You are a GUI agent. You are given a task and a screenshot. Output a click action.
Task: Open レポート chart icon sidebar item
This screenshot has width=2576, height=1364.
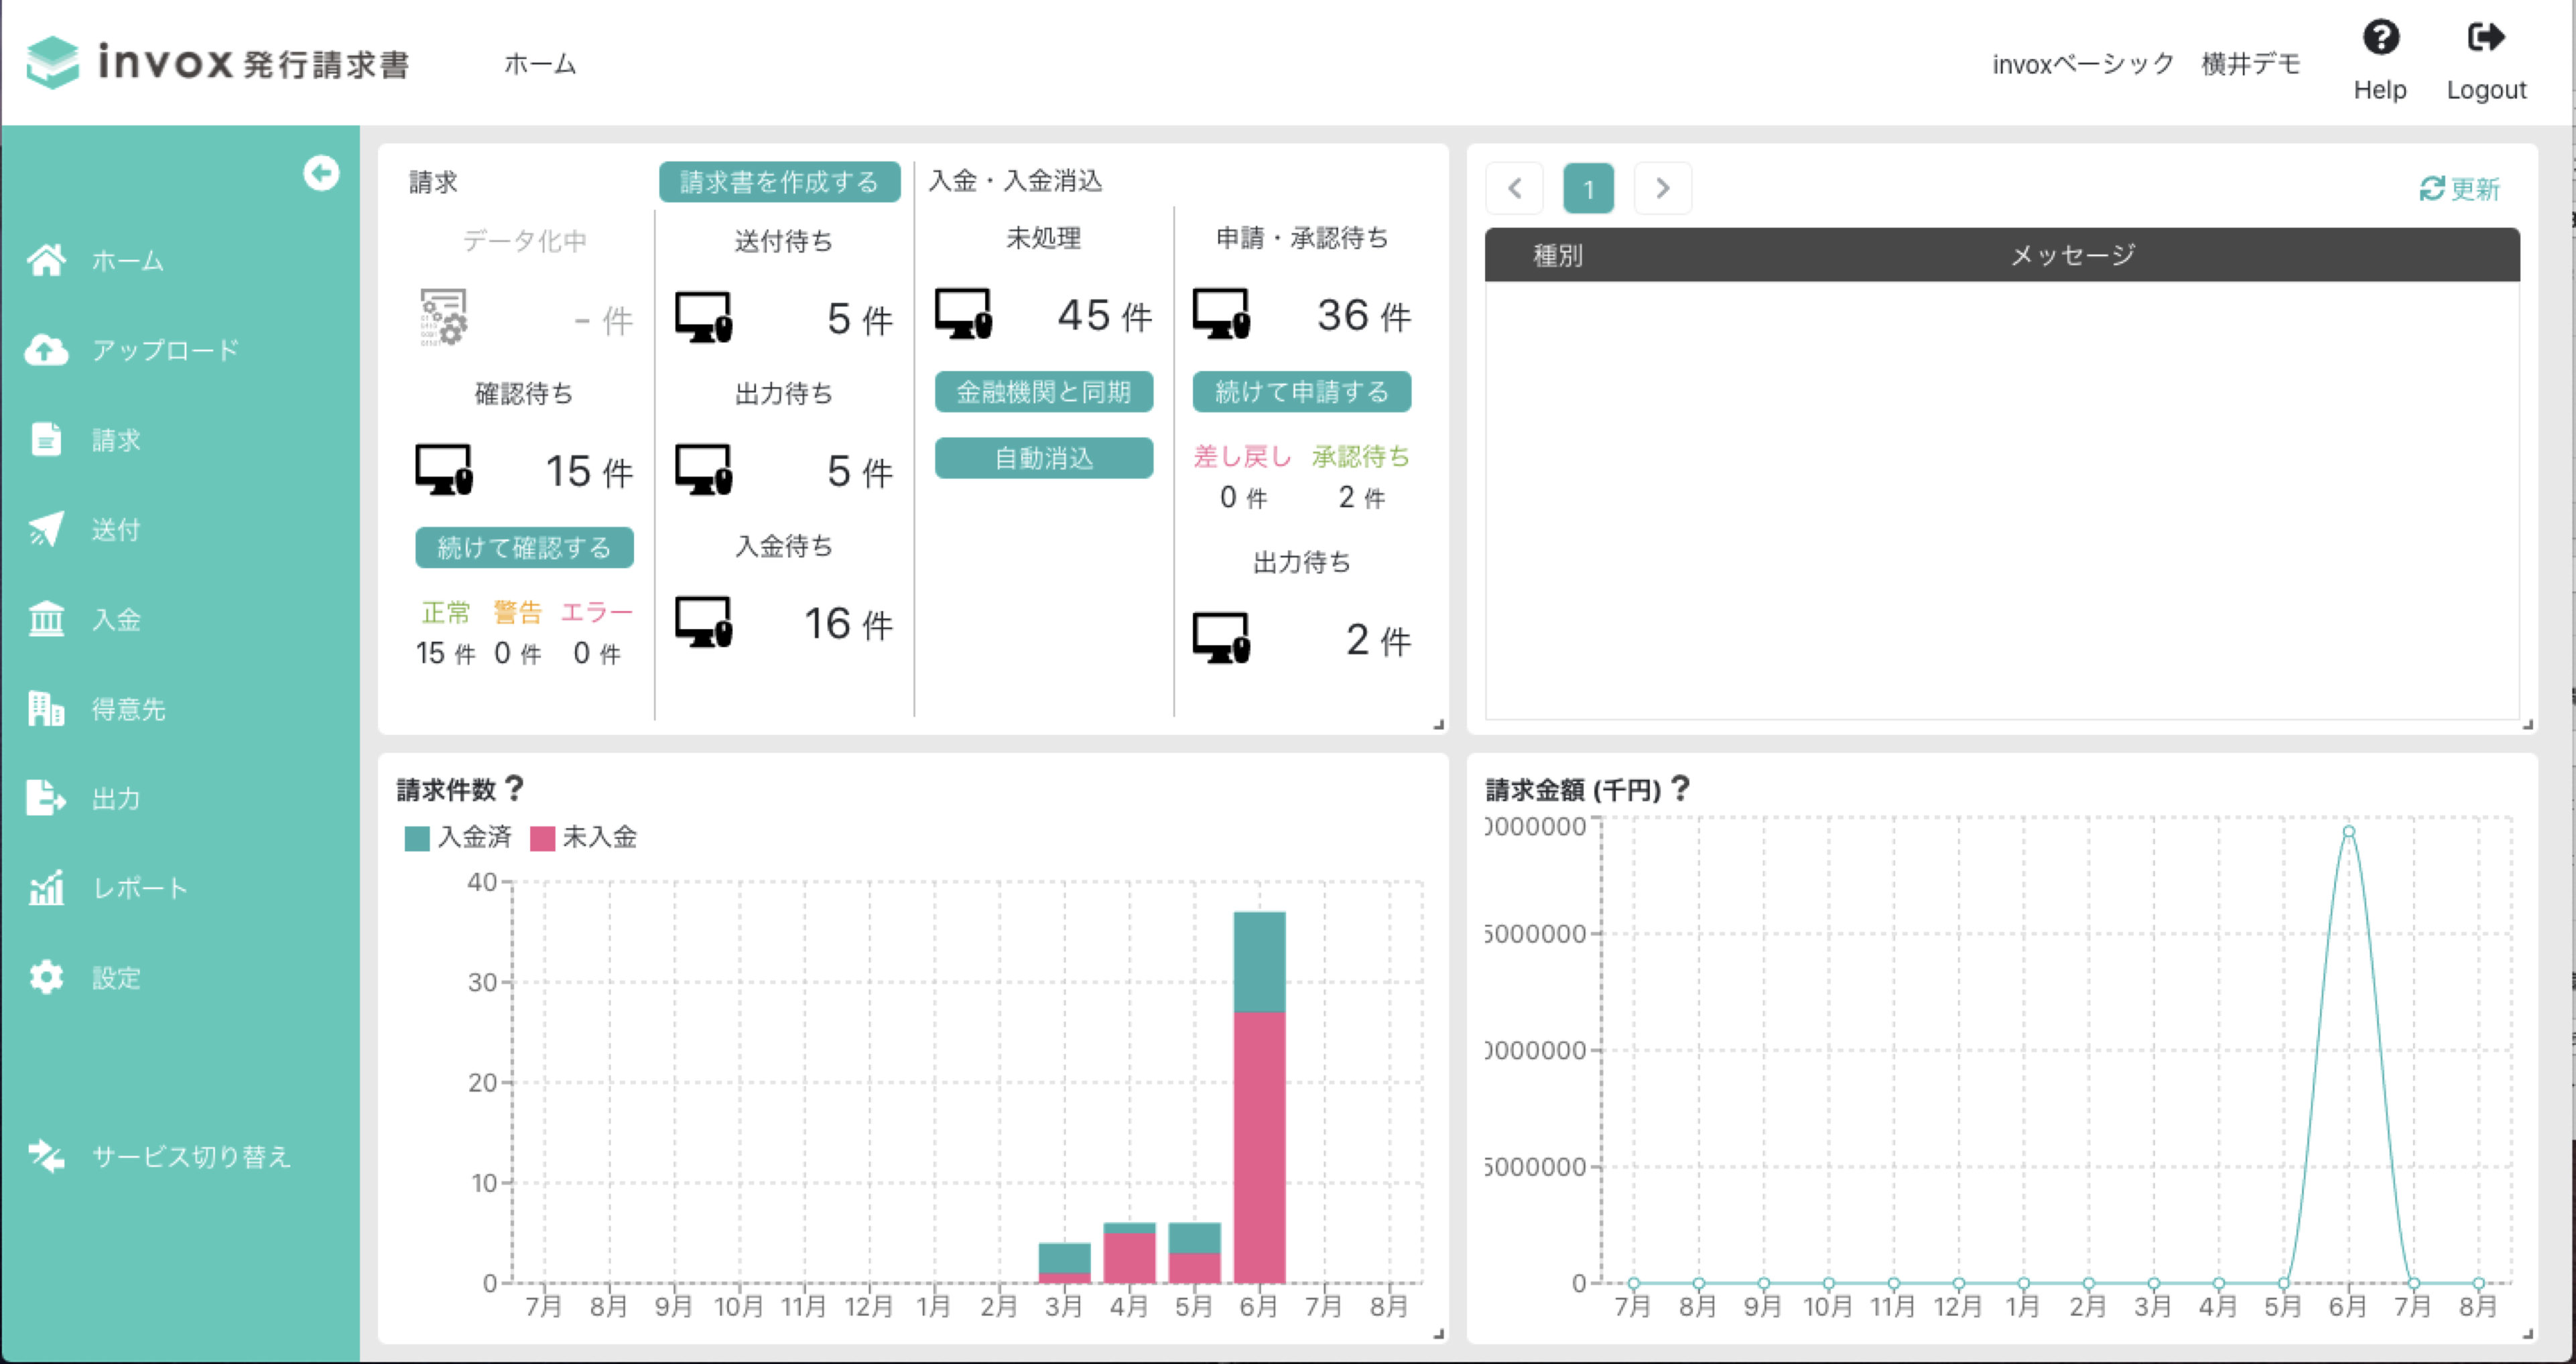(46, 888)
